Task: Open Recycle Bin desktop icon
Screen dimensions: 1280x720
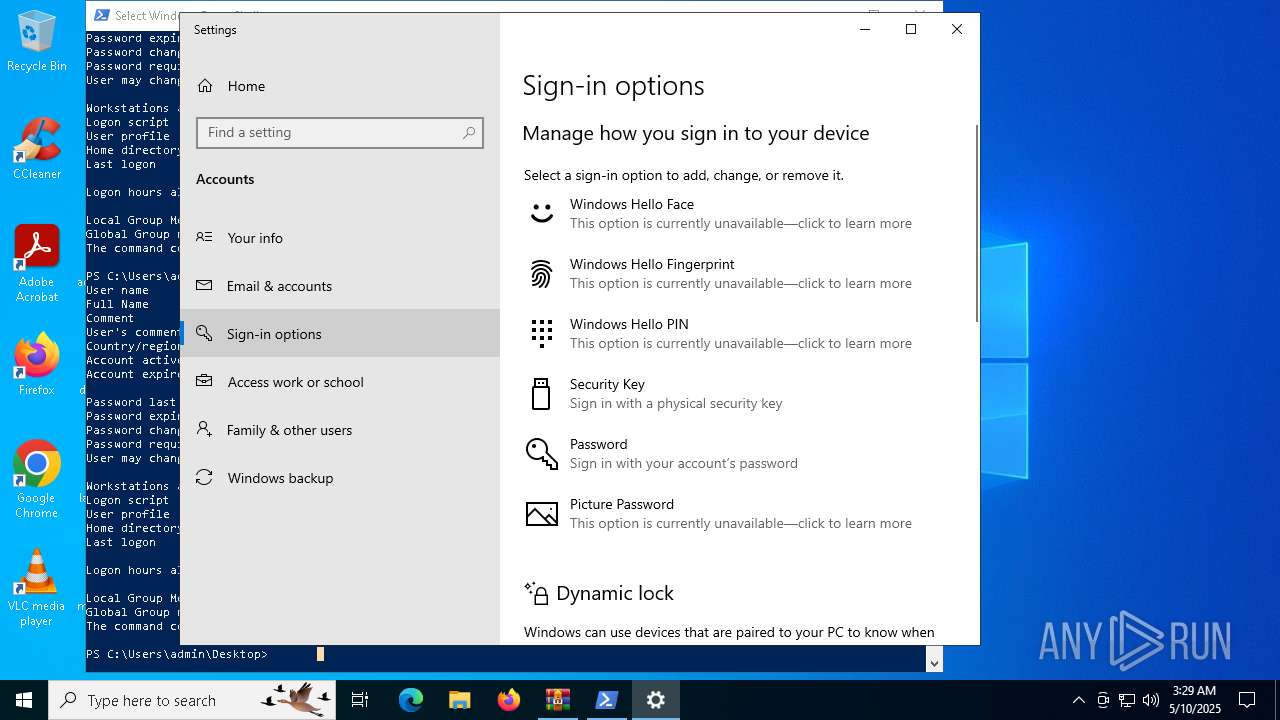Action: pyautogui.click(x=37, y=42)
